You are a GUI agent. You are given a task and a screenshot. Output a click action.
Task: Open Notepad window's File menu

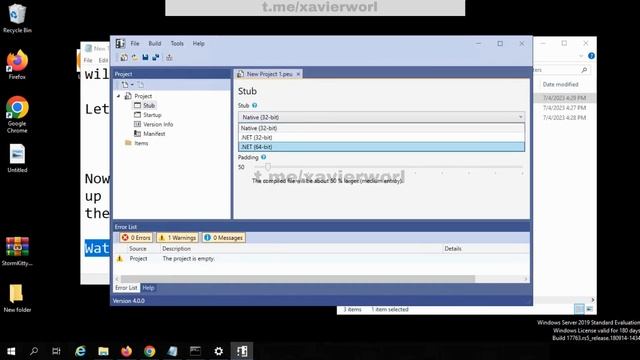click(x=88, y=60)
